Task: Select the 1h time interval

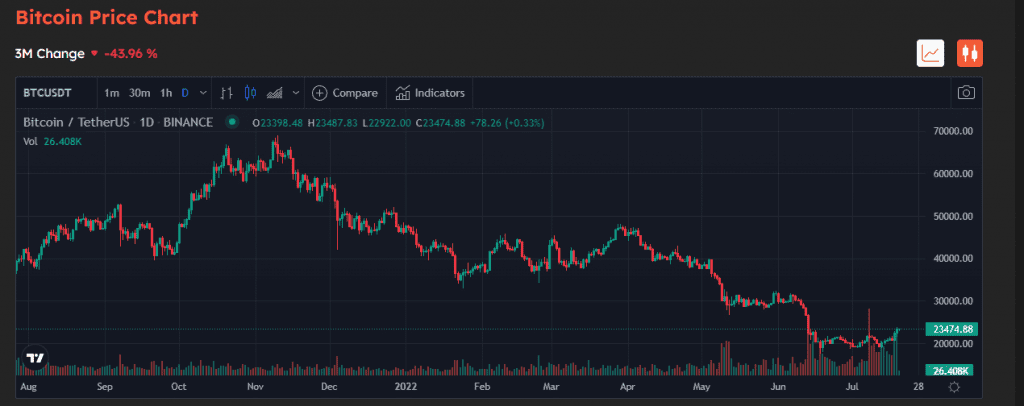Action: [166, 93]
